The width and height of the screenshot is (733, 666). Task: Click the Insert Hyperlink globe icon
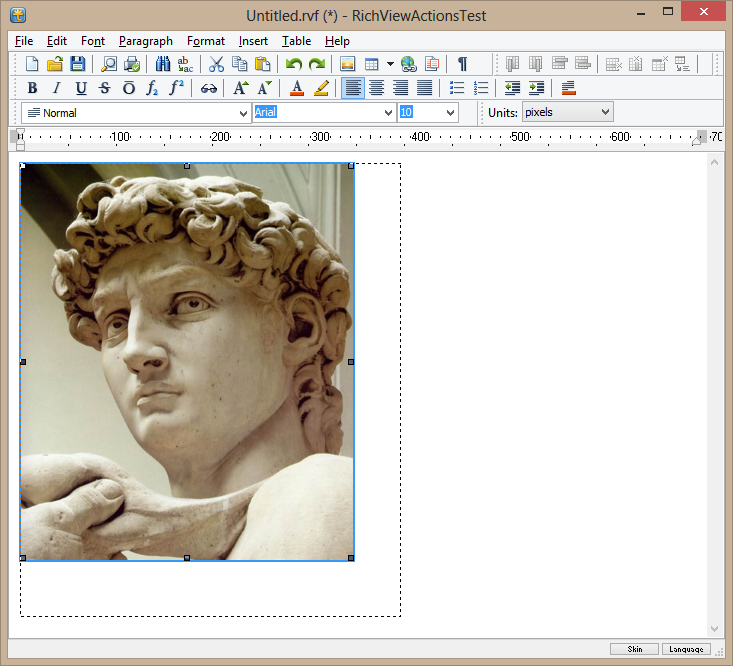coord(409,64)
